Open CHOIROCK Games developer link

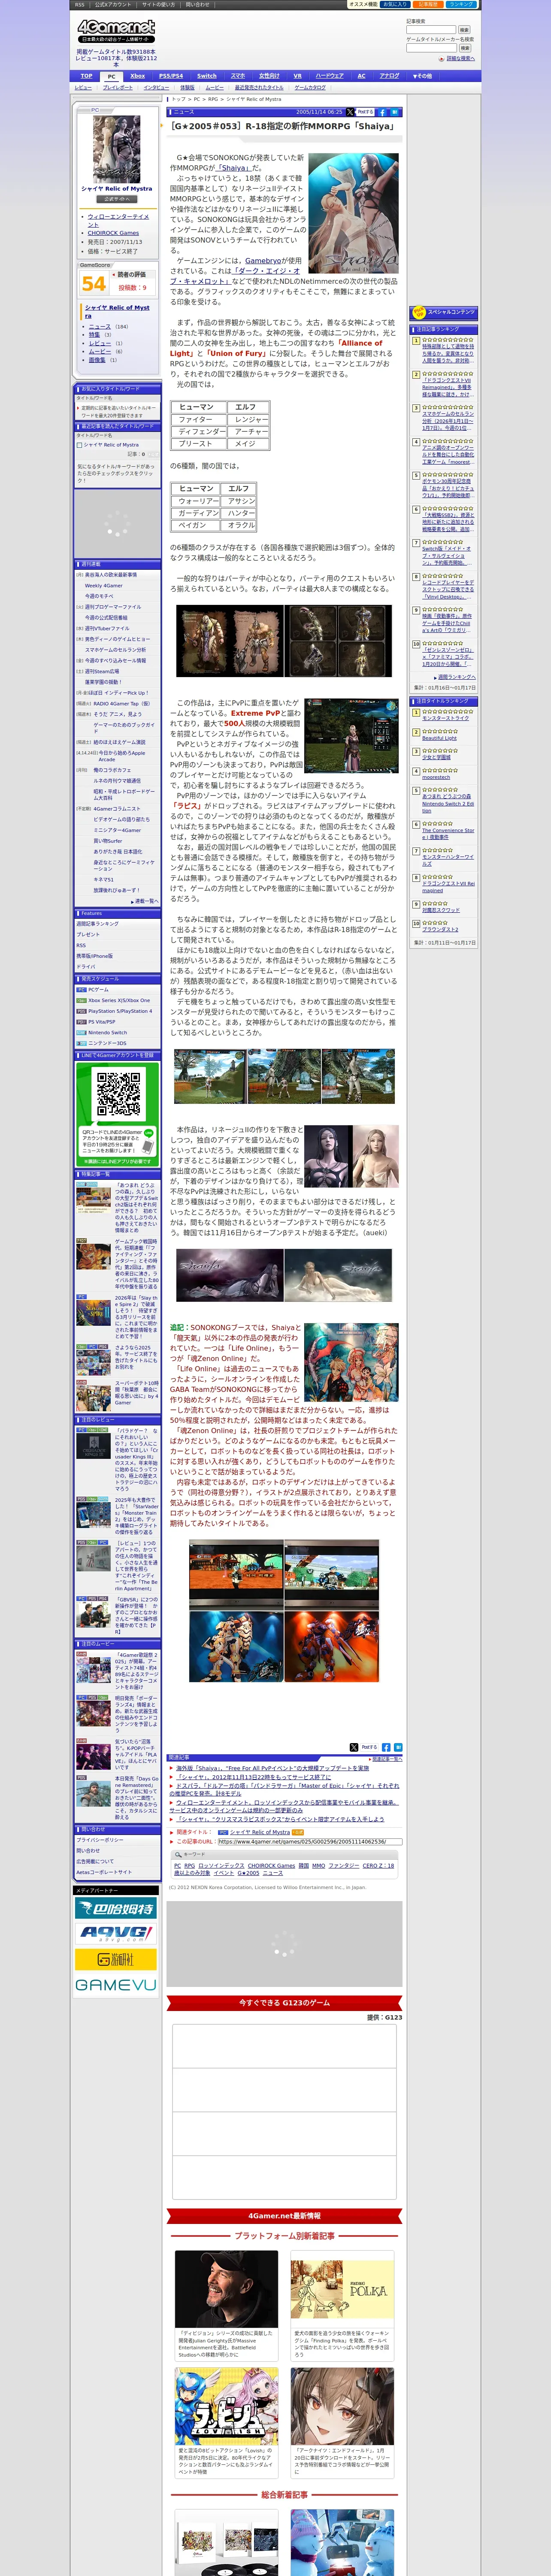click(x=113, y=233)
